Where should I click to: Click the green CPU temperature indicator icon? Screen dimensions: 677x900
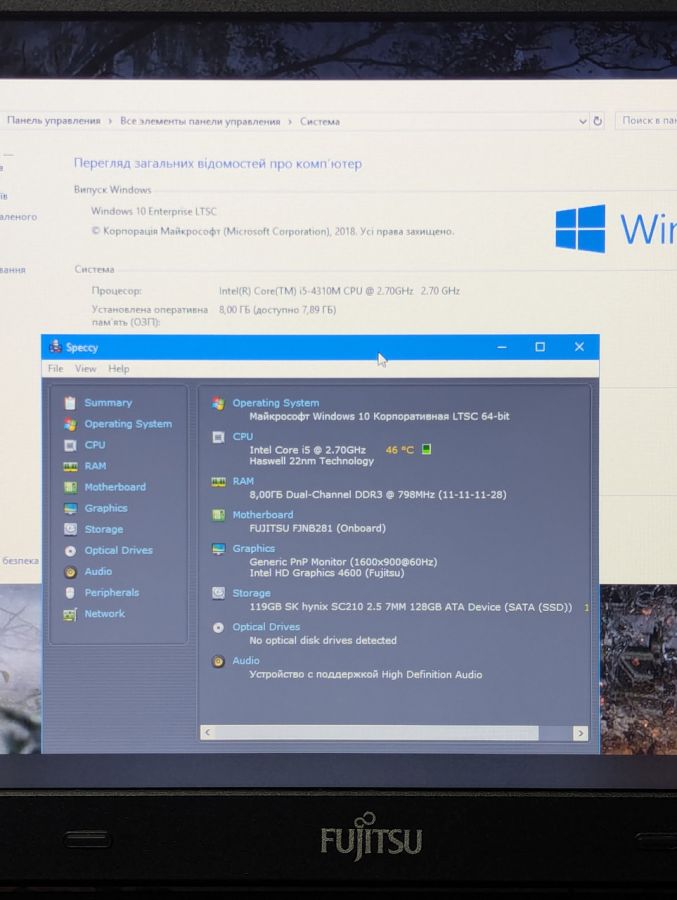[x=426, y=449]
